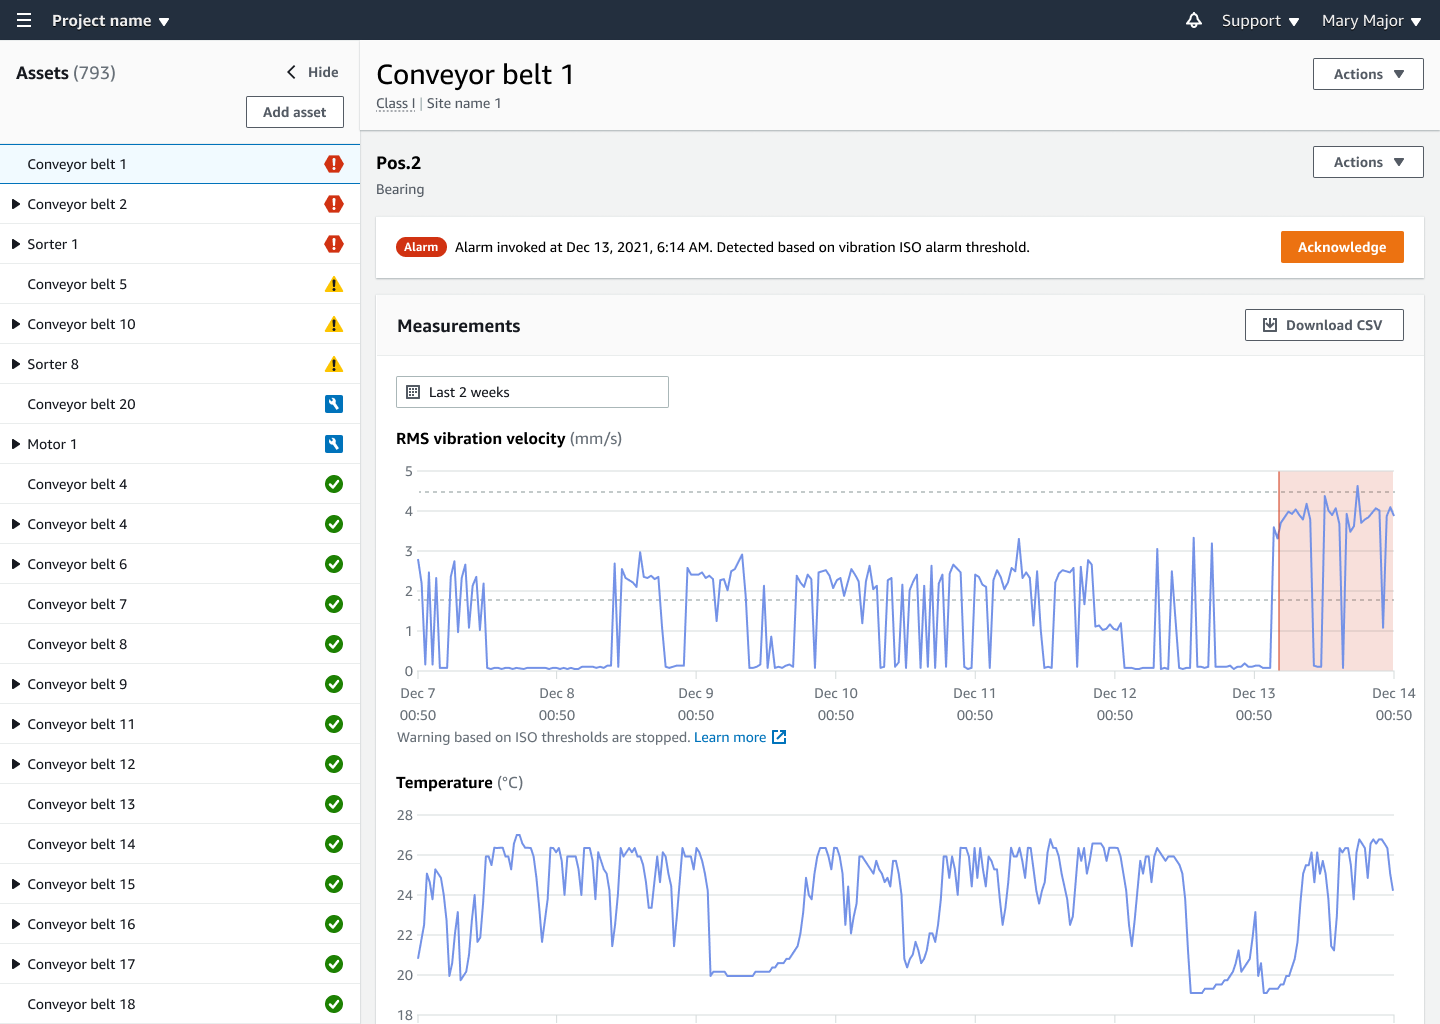The image size is (1440, 1024).
Task: Click the wrench icon next to Motor 1
Action: coord(334,443)
